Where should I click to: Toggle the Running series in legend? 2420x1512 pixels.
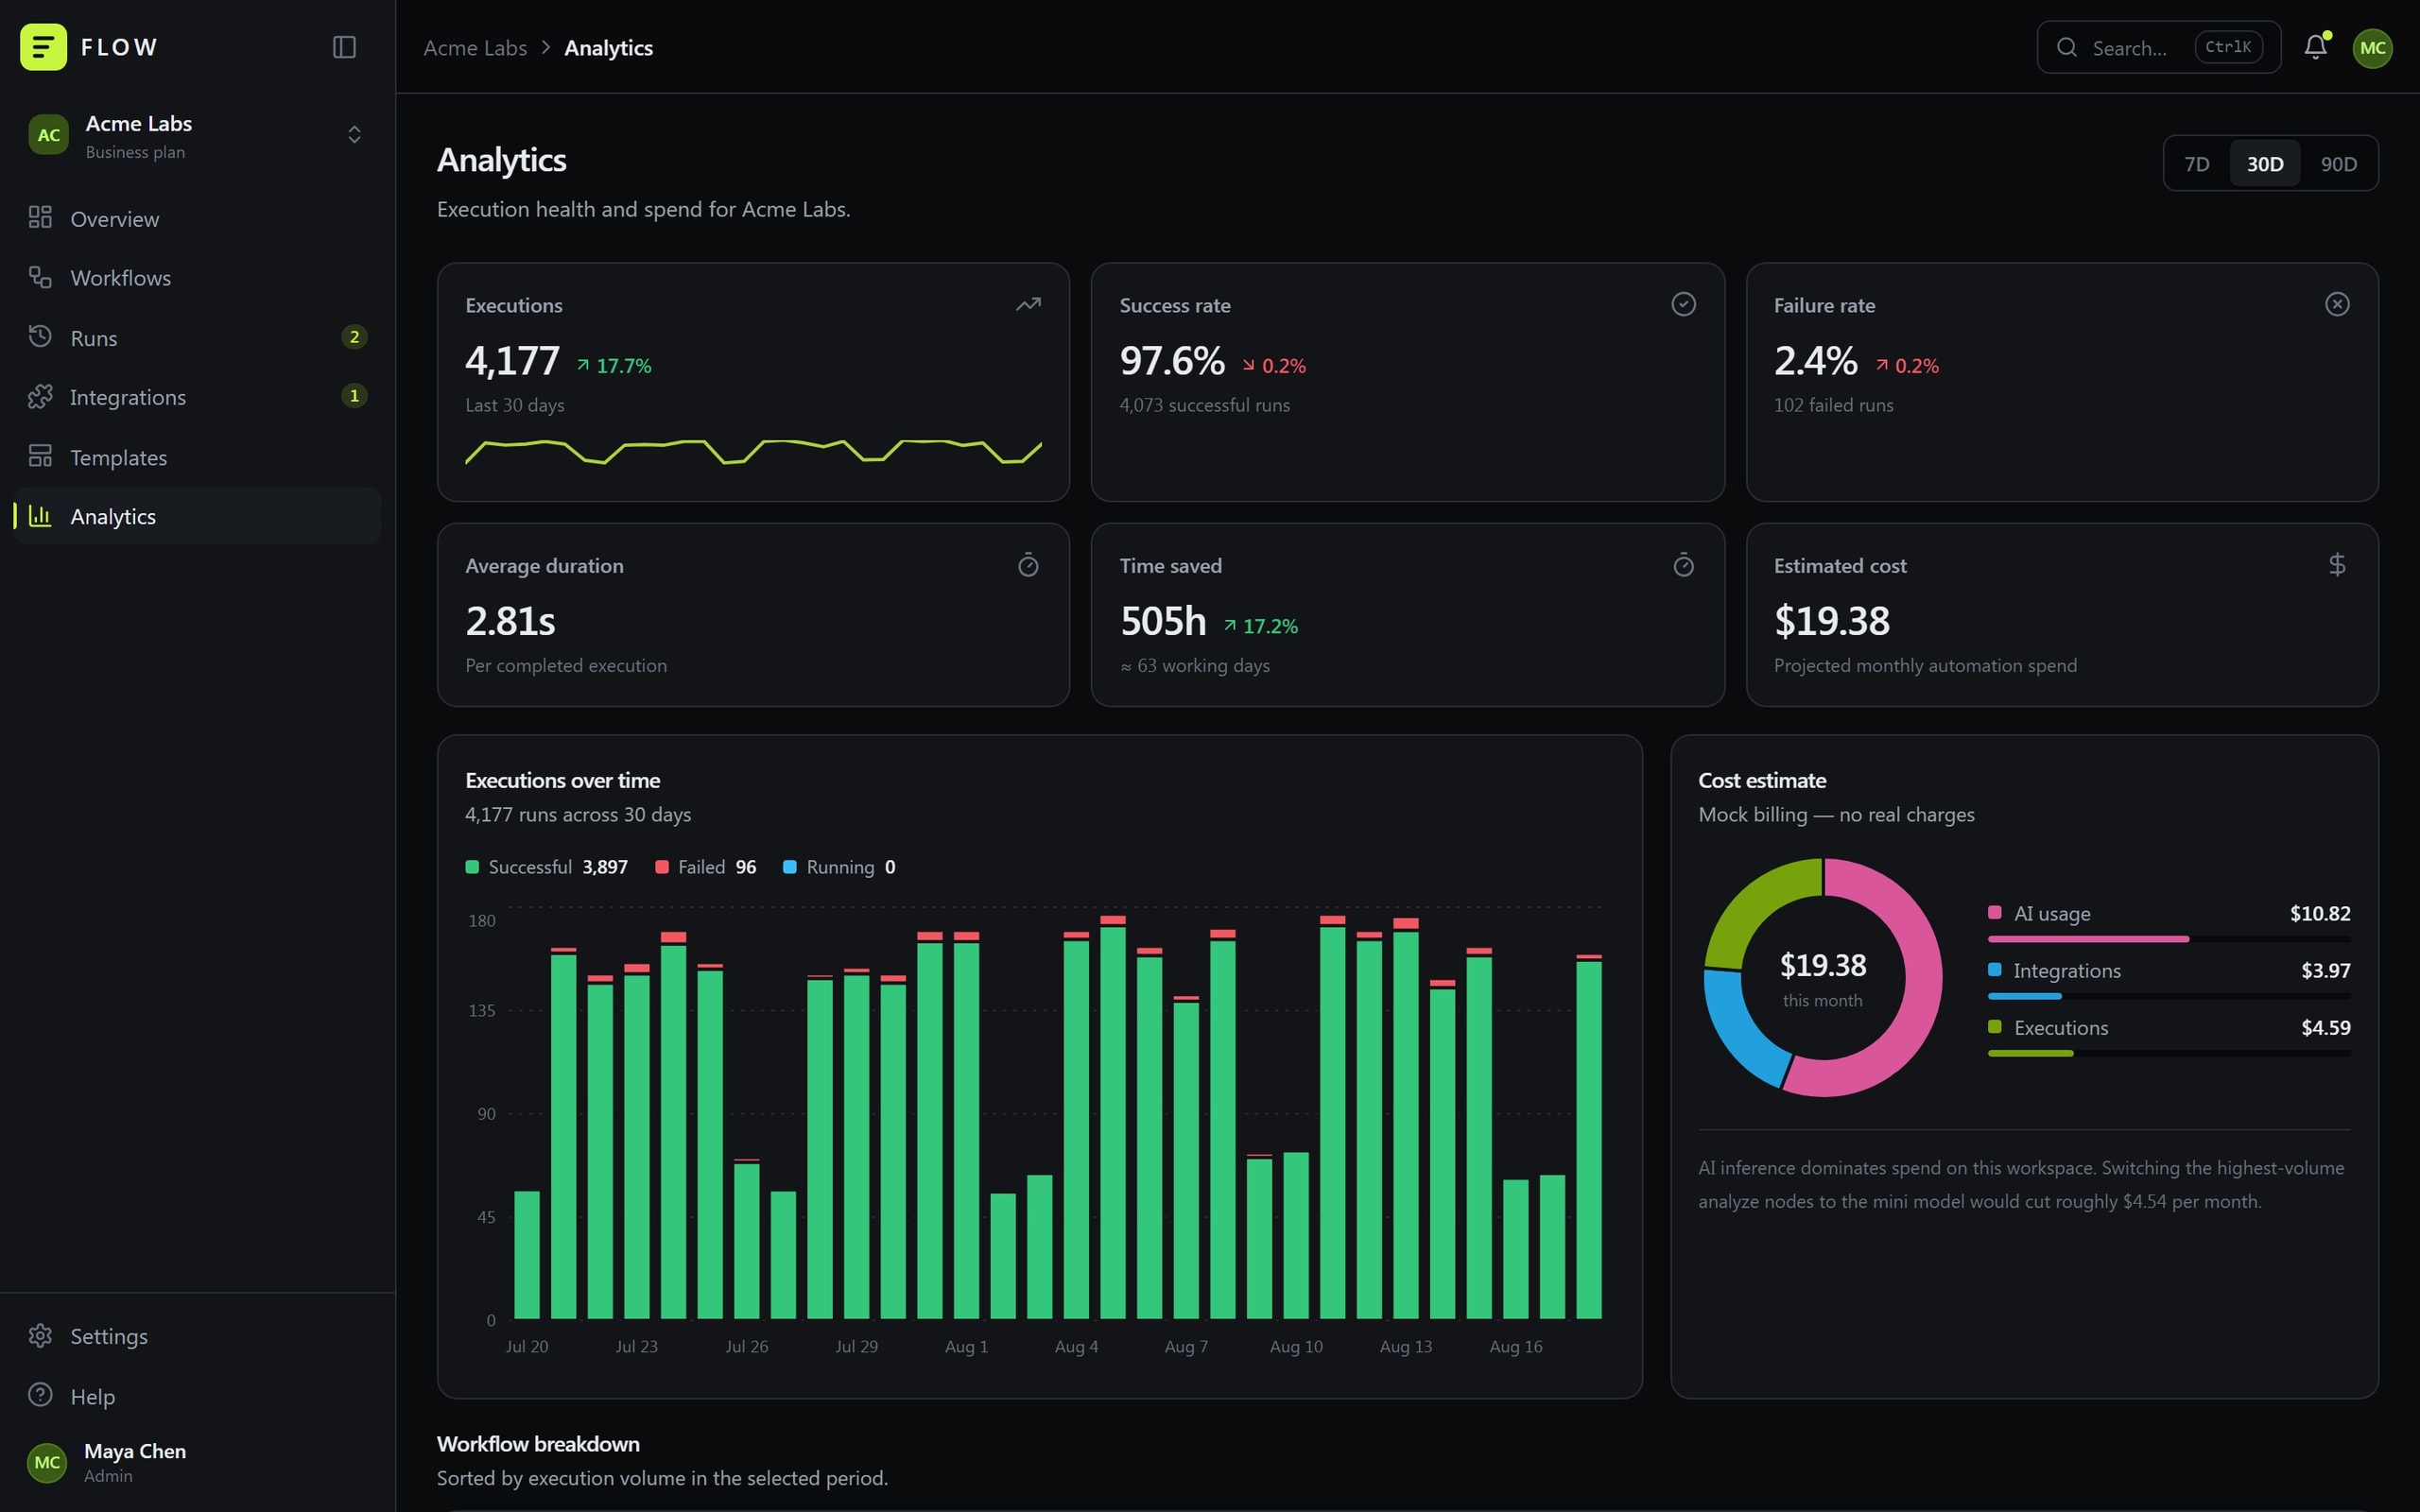point(839,867)
